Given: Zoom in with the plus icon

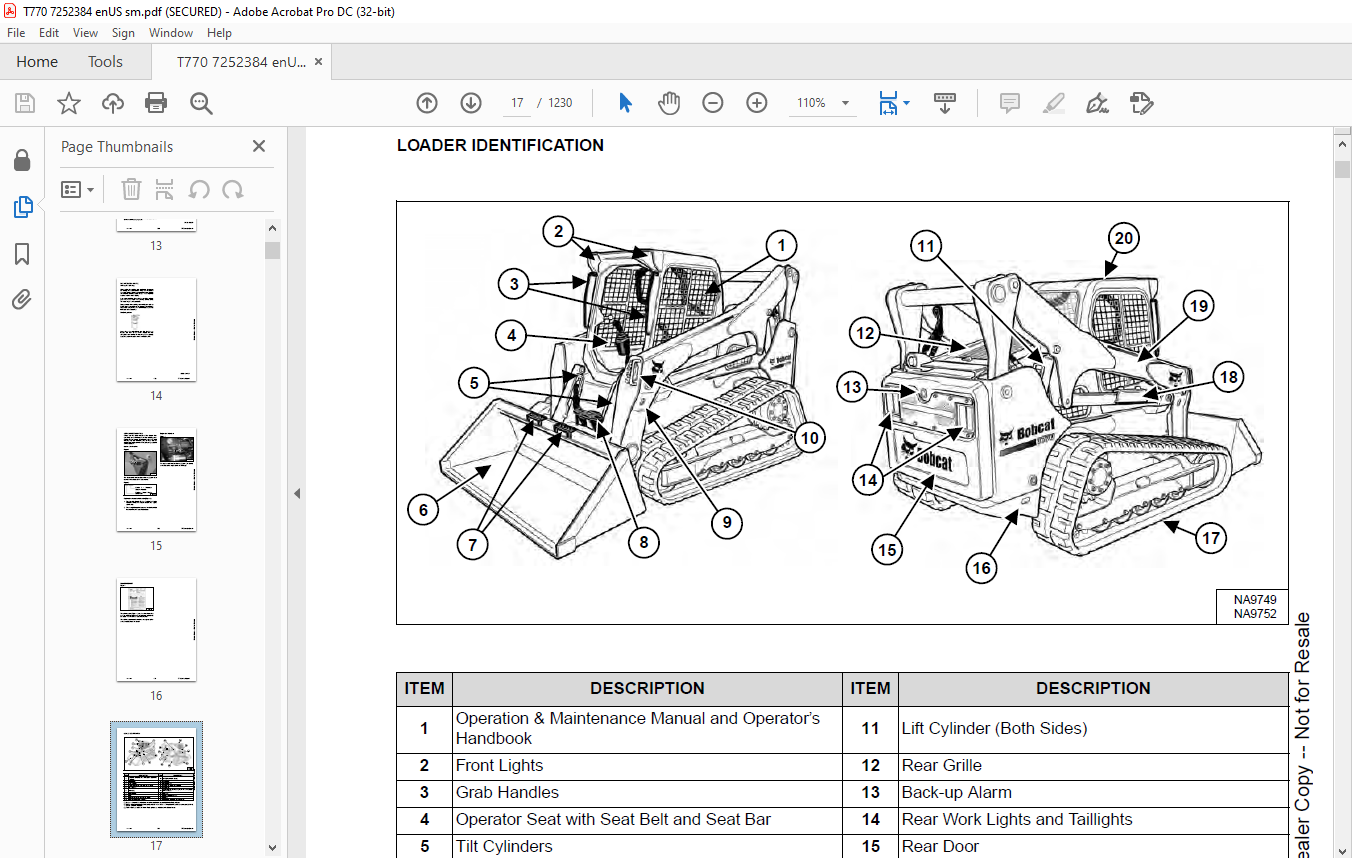Looking at the screenshot, I should (757, 103).
